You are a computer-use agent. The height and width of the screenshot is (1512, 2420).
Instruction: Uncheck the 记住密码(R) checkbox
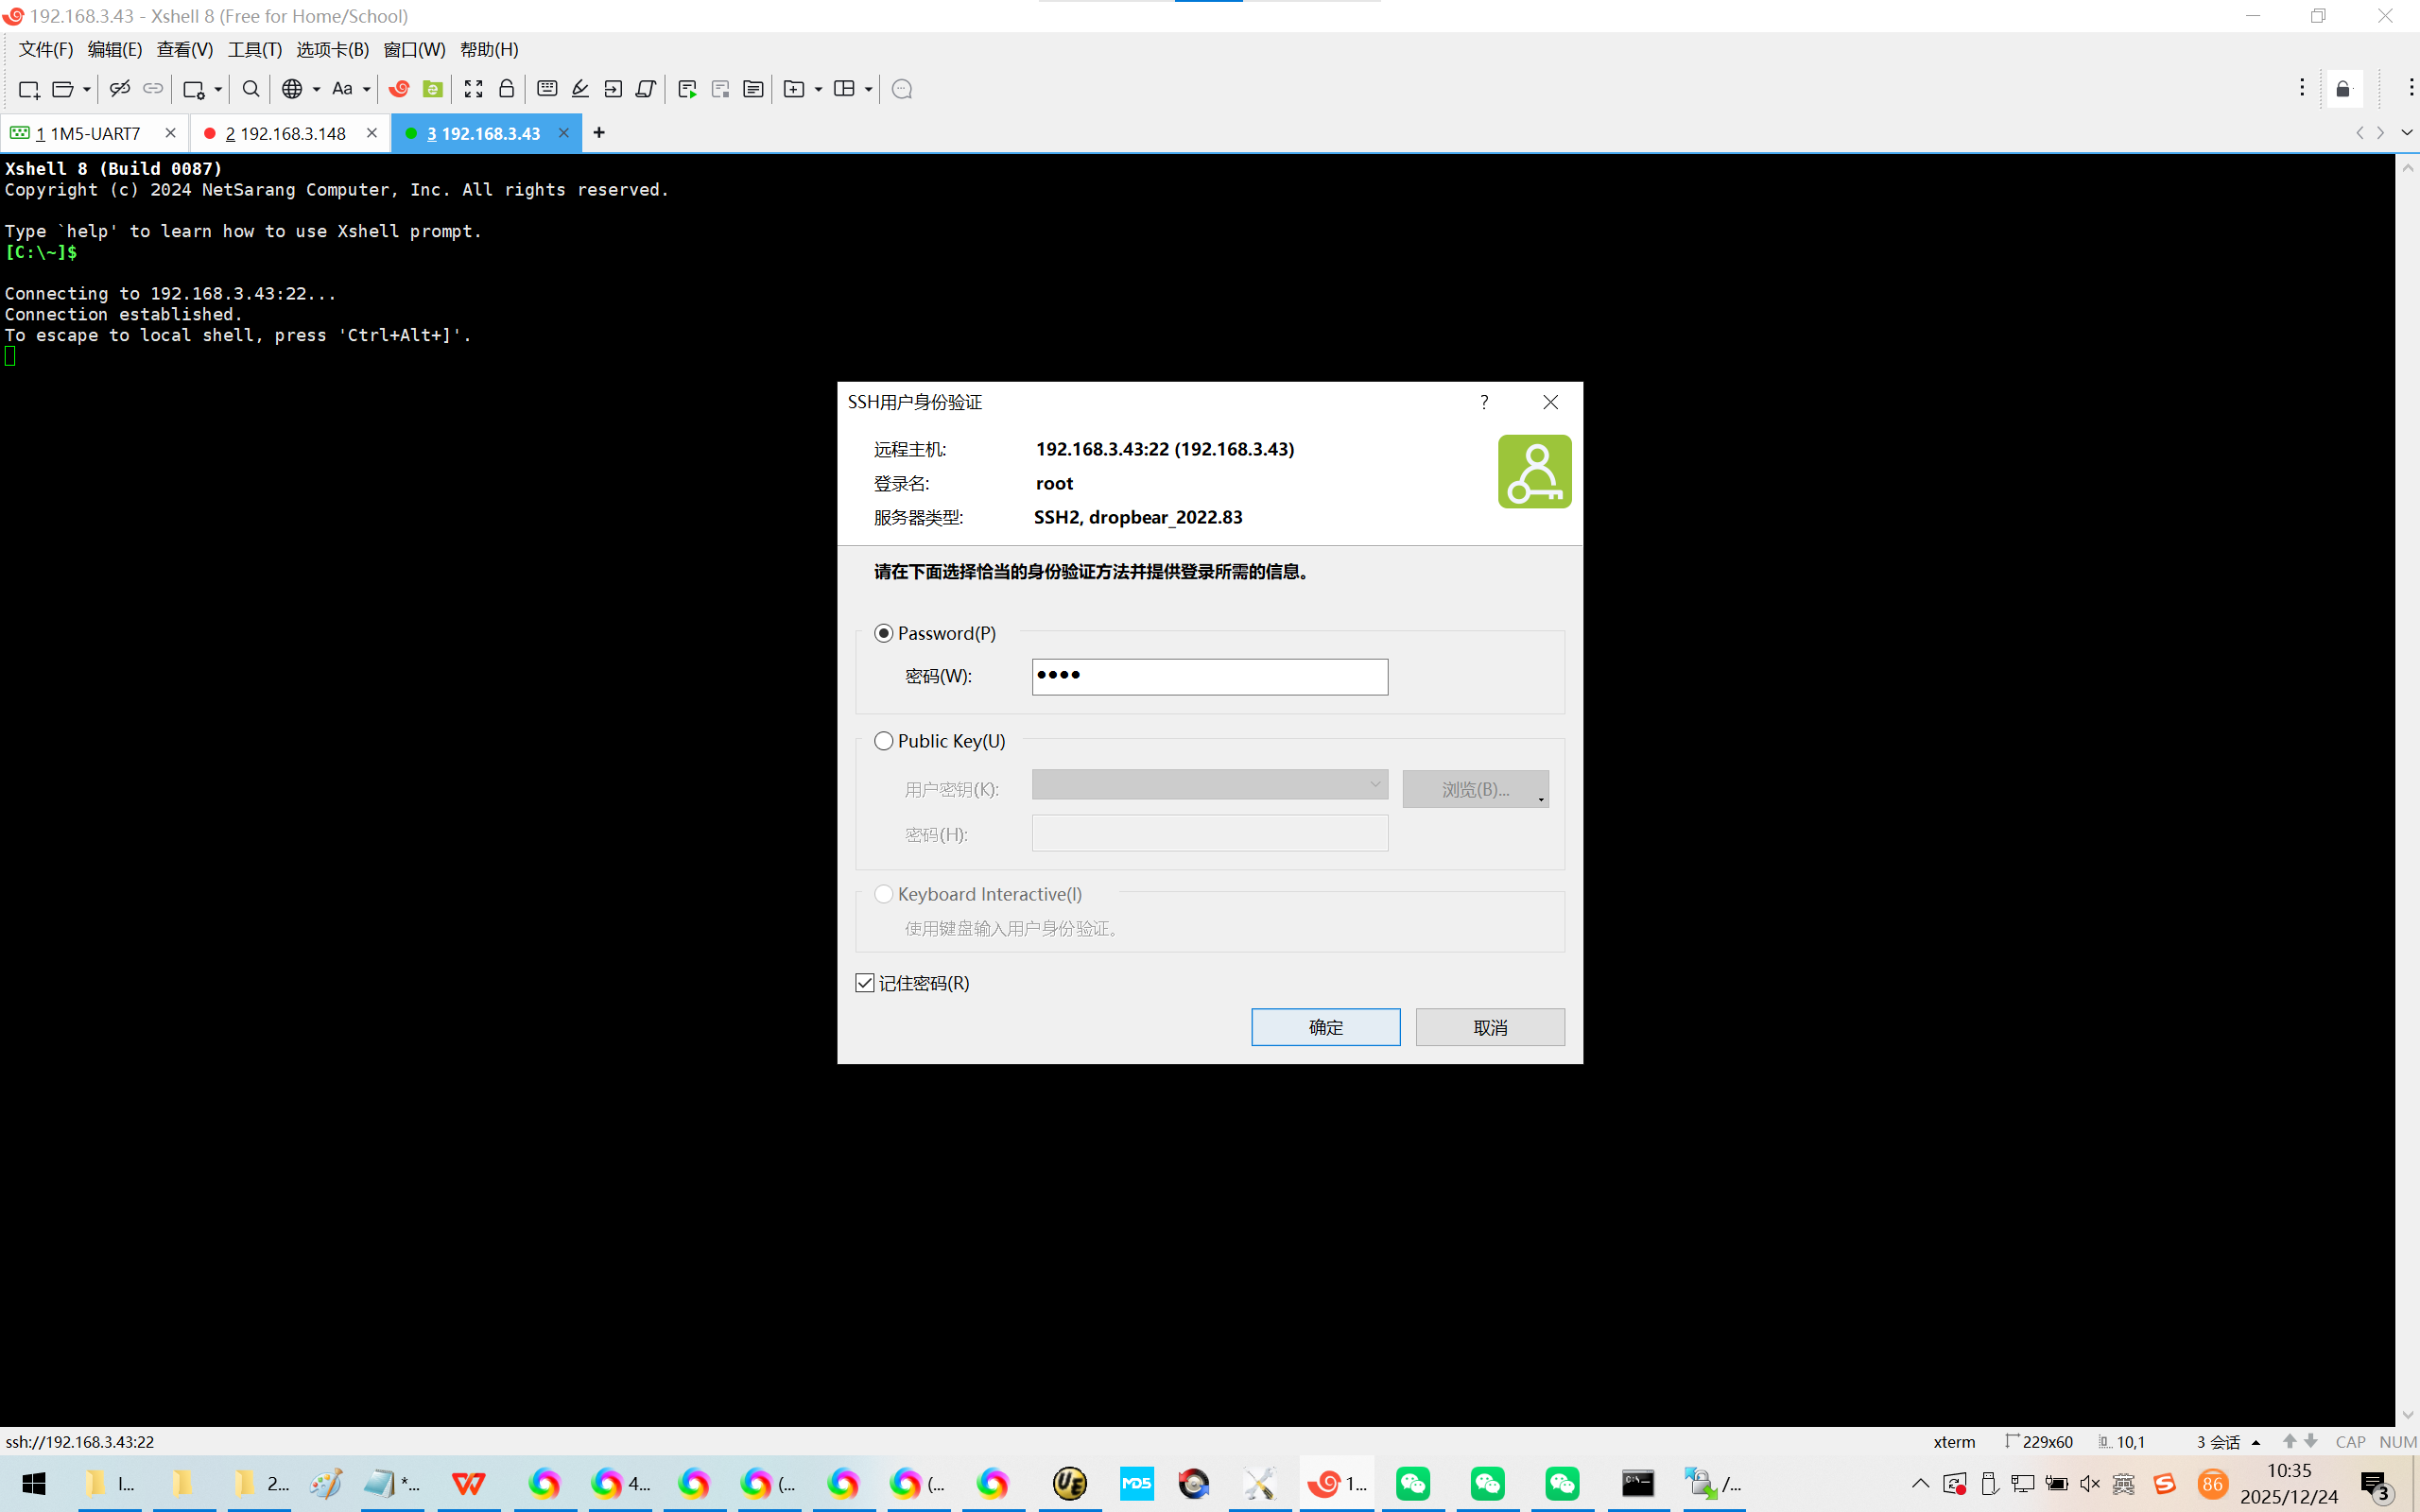(865, 983)
